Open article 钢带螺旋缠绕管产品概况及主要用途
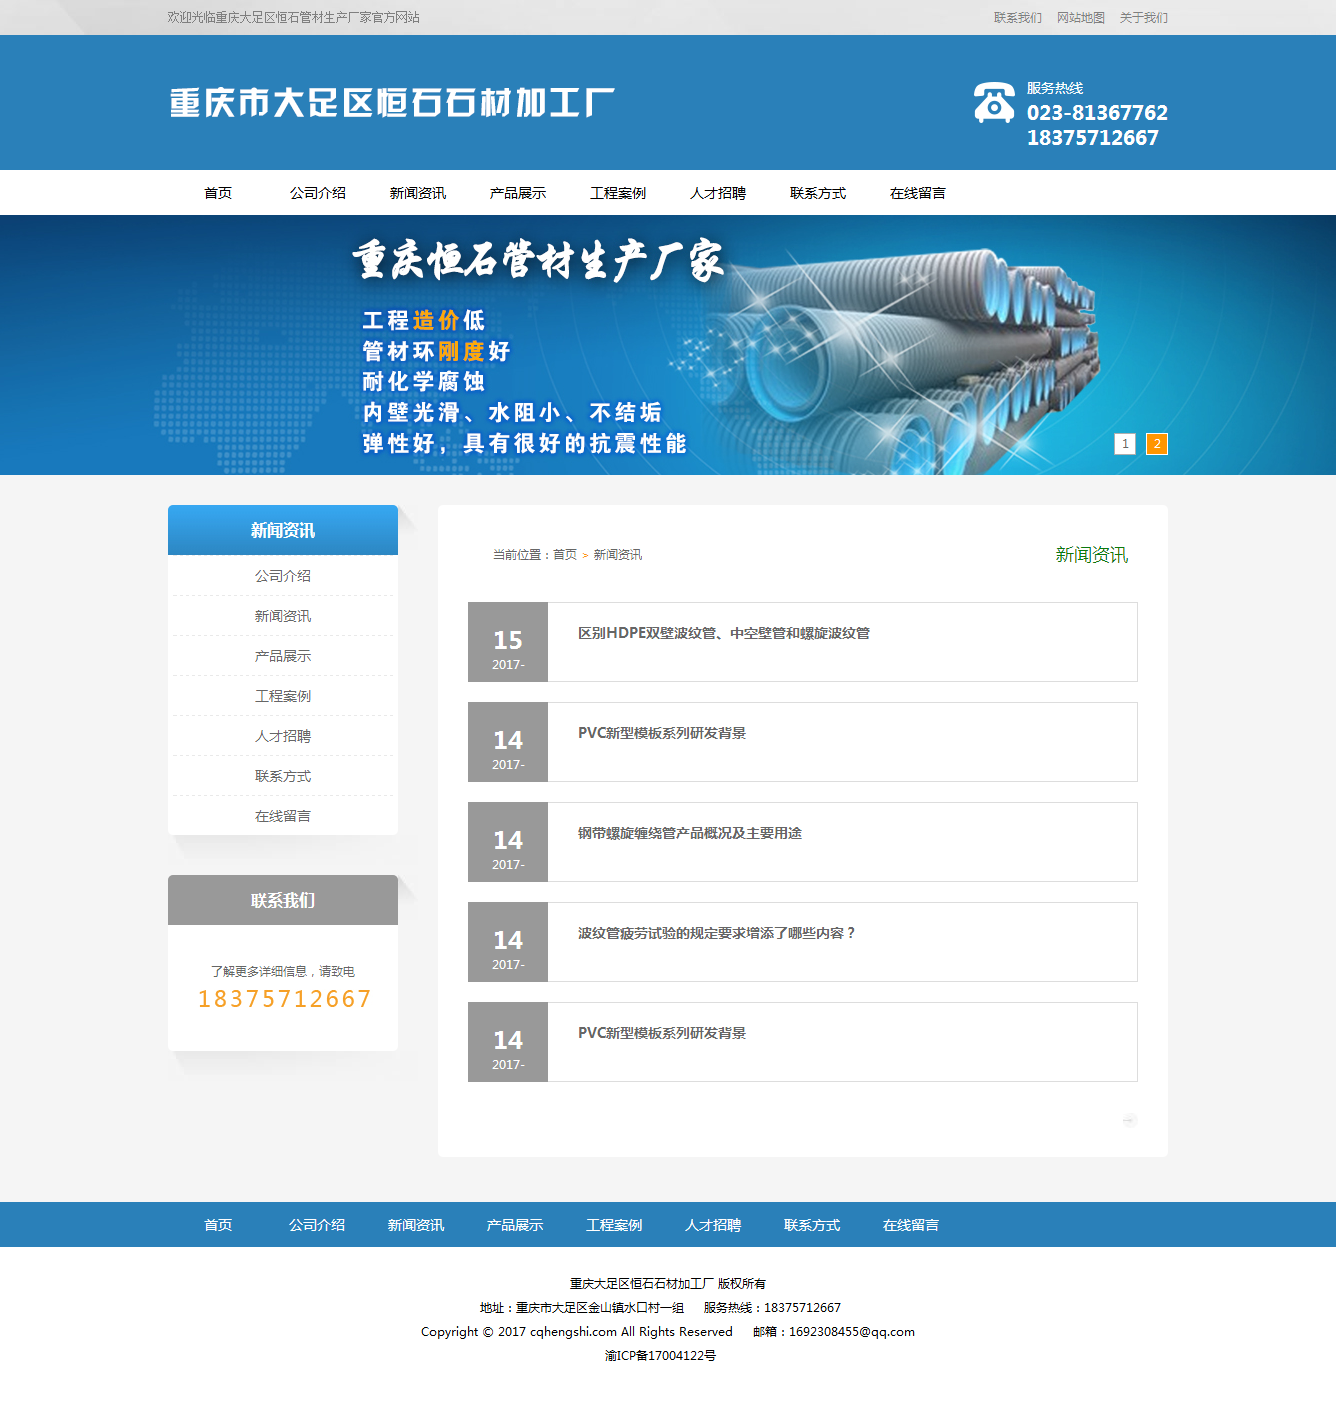 pos(689,833)
